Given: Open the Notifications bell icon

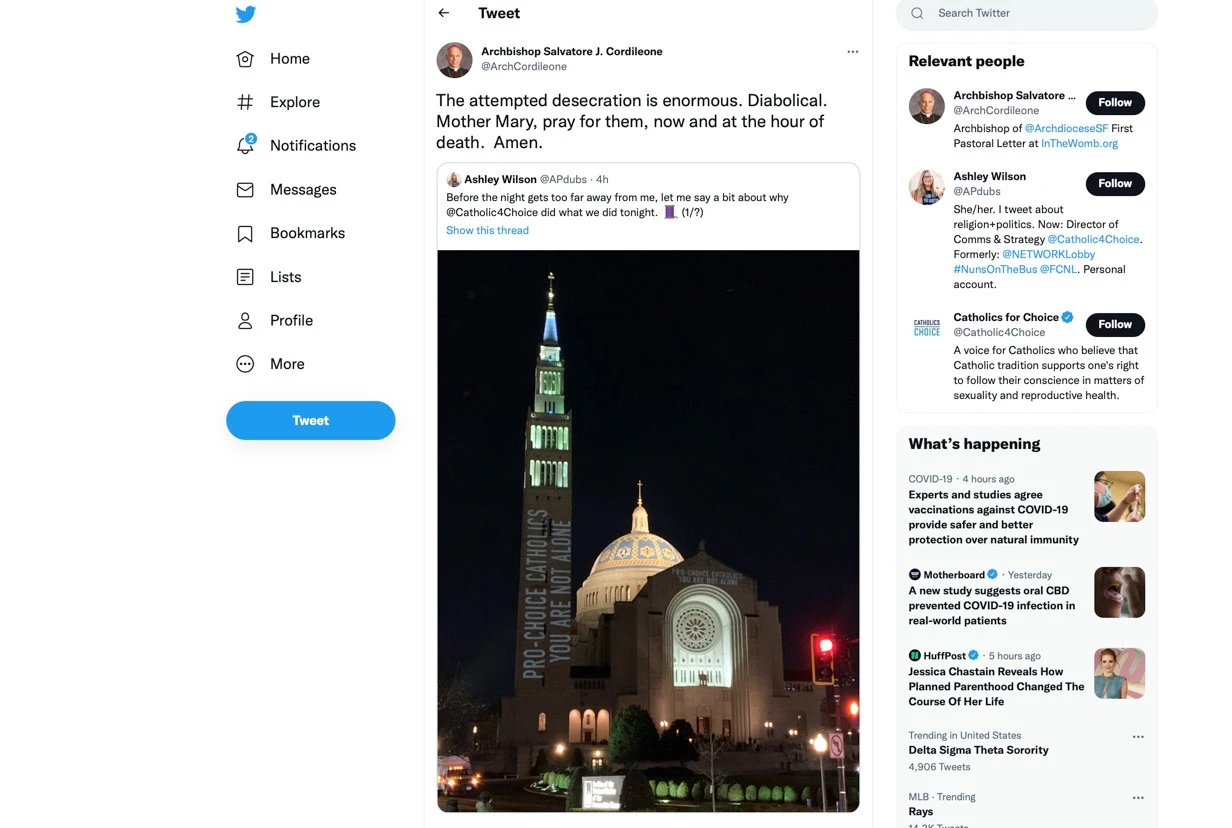Looking at the screenshot, I should coord(245,146).
